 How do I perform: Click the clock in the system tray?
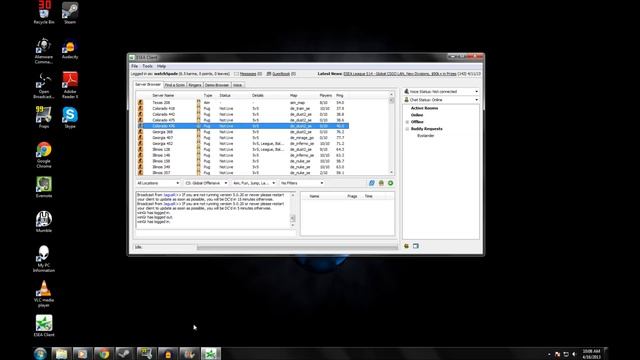(x=591, y=354)
